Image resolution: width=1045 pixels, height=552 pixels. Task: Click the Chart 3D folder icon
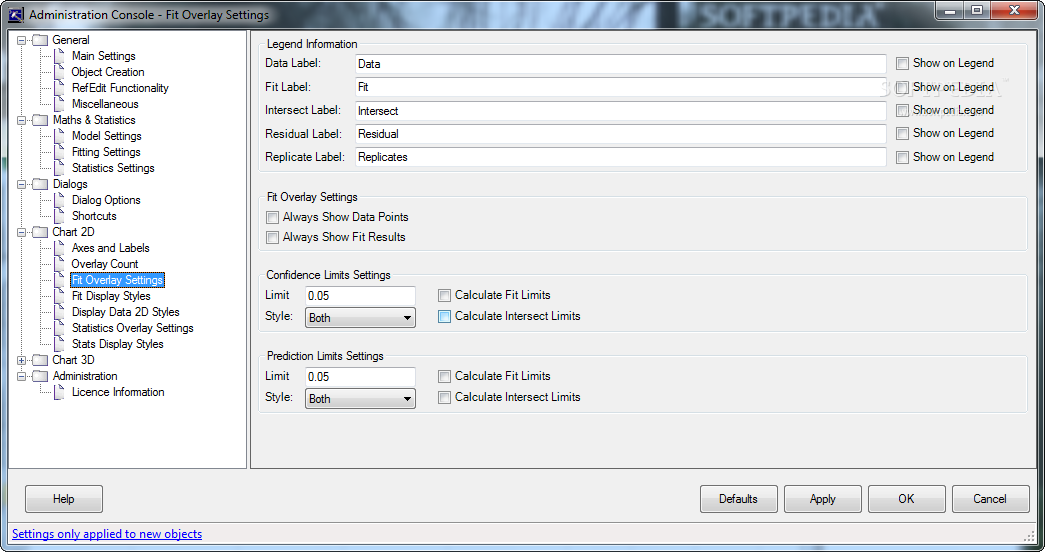point(41,360)
